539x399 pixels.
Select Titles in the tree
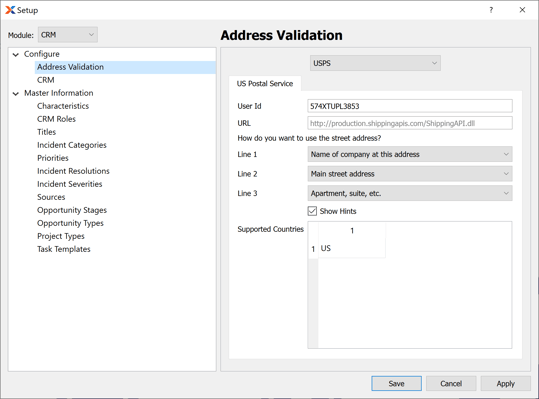coord(46,132)
